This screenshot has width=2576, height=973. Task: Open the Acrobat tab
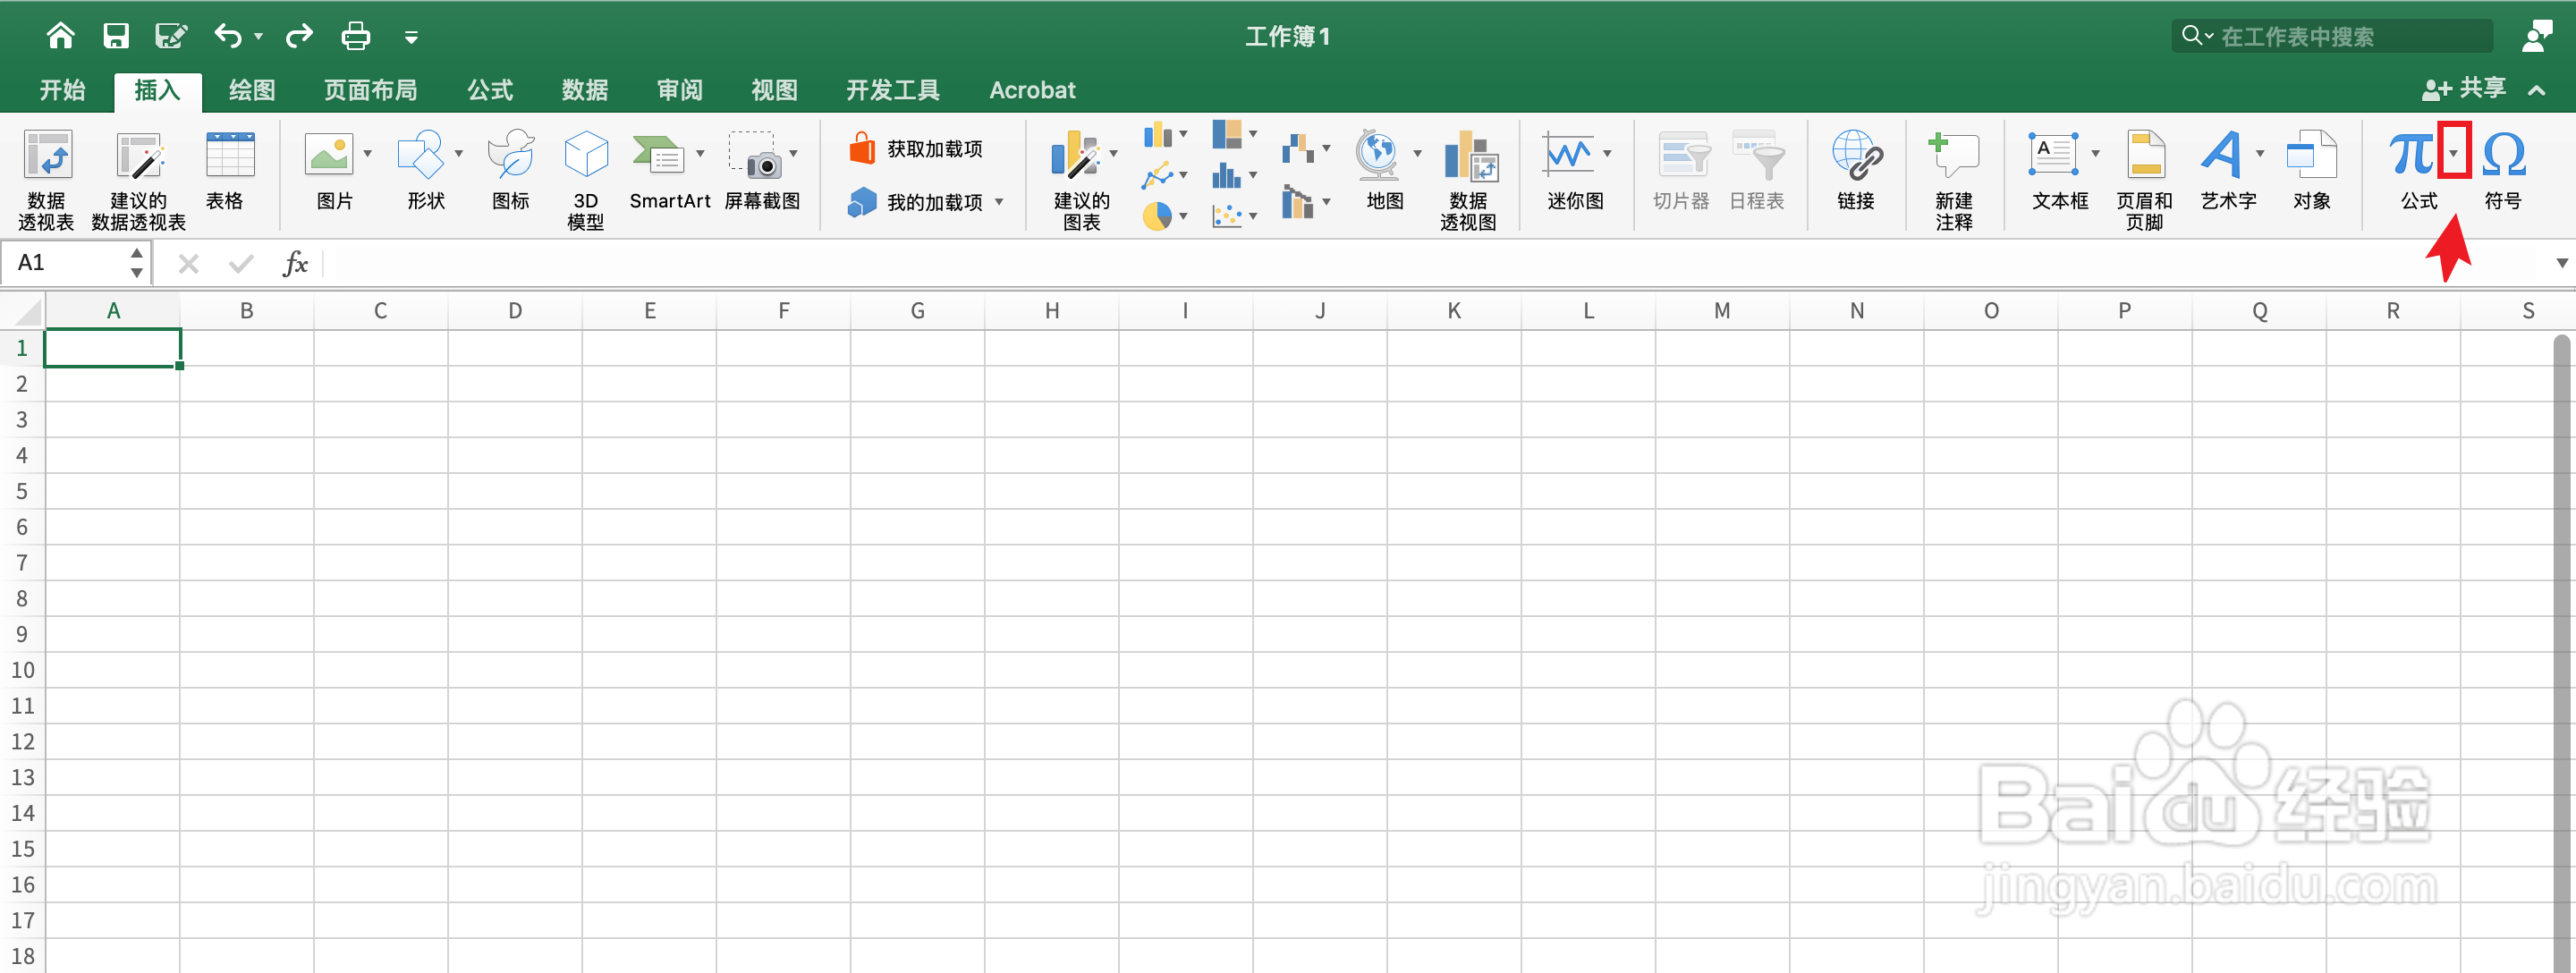[x=1032, y=90]
